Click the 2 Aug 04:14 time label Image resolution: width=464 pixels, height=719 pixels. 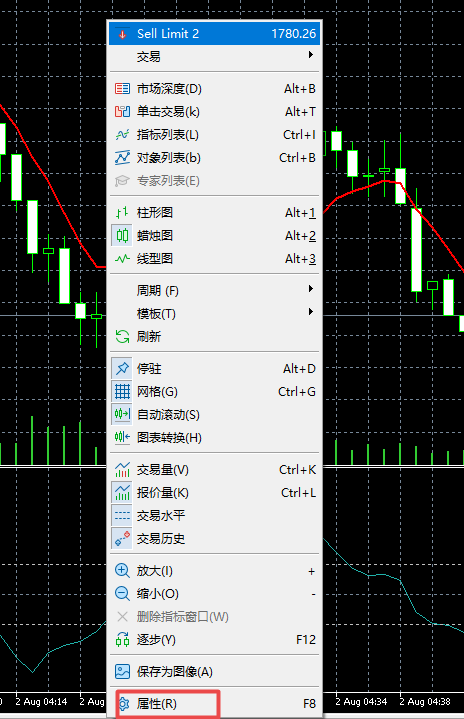[x=41, y=702]
